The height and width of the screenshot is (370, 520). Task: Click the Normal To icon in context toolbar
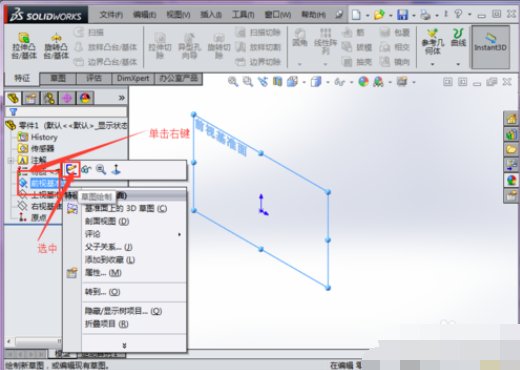[x=116, y=170]
